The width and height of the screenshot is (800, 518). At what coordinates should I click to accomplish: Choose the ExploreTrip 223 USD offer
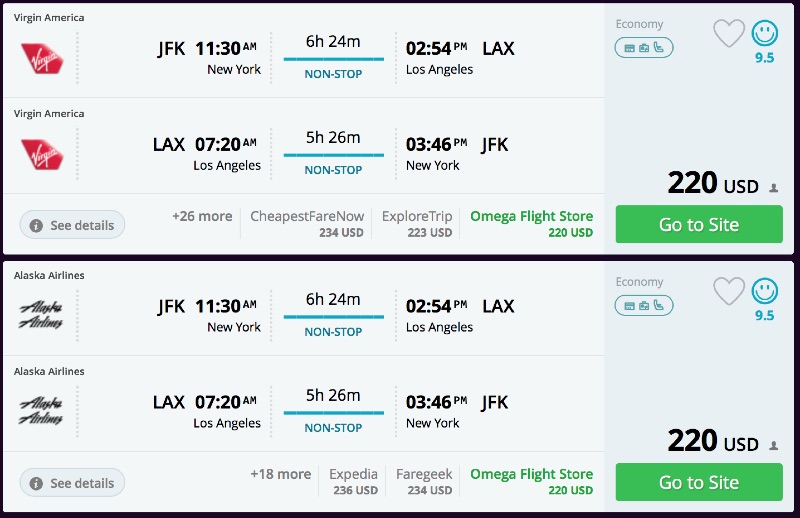[x=417, y=224]
